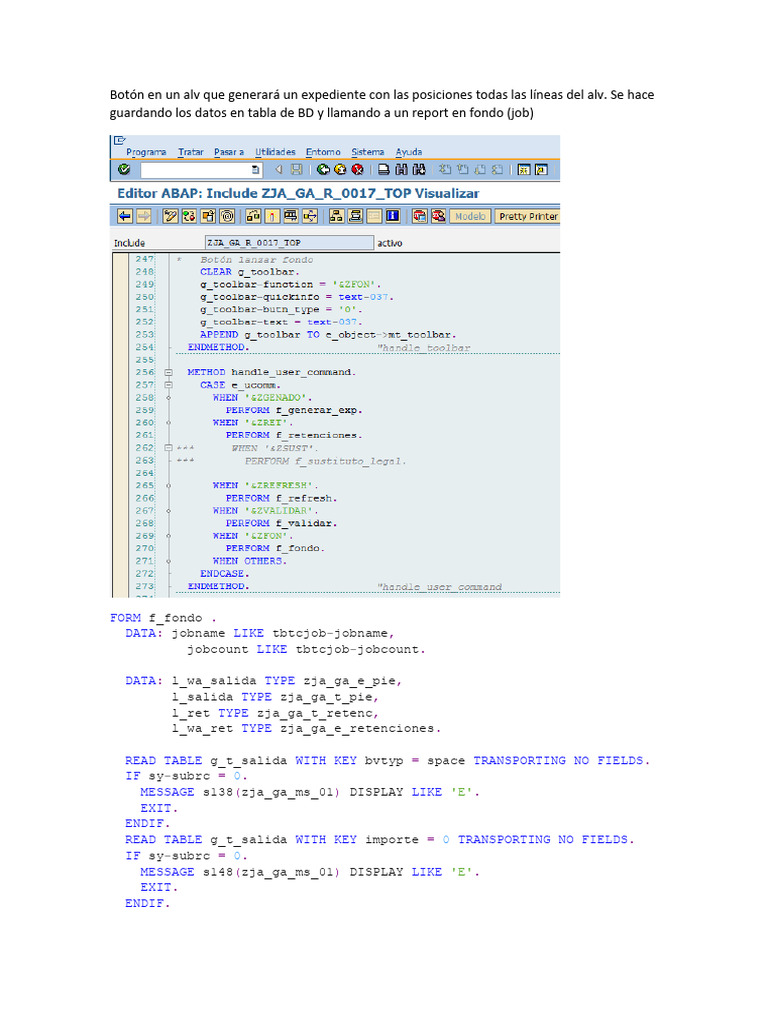Open the Programa menu
Viewport: 768px width, 1024px height.
coord(146,152)
